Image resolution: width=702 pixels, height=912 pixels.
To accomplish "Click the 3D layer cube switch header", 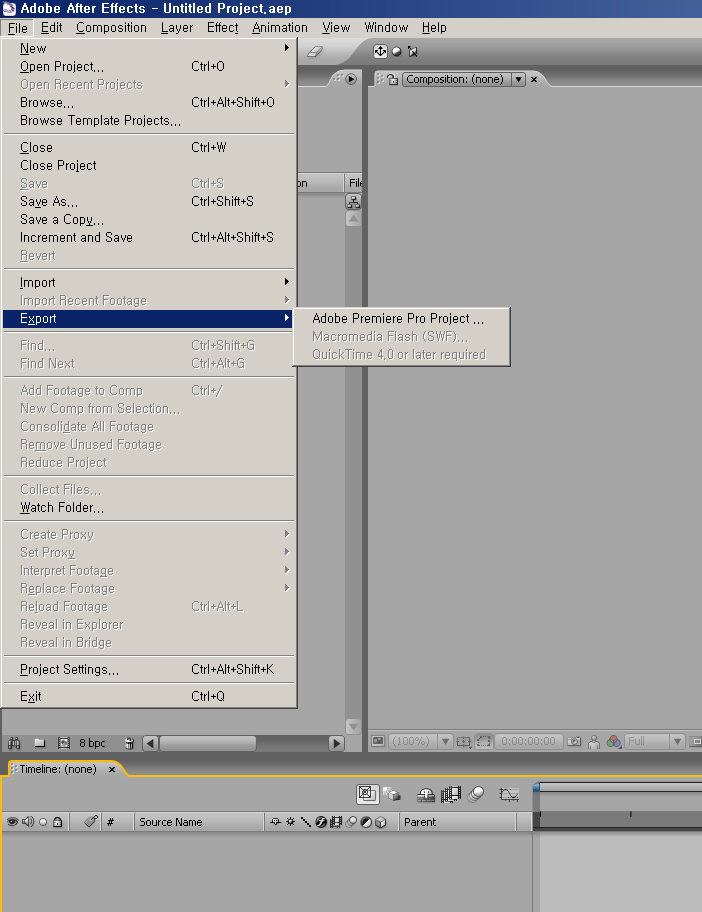I will [x=380, y=822].
